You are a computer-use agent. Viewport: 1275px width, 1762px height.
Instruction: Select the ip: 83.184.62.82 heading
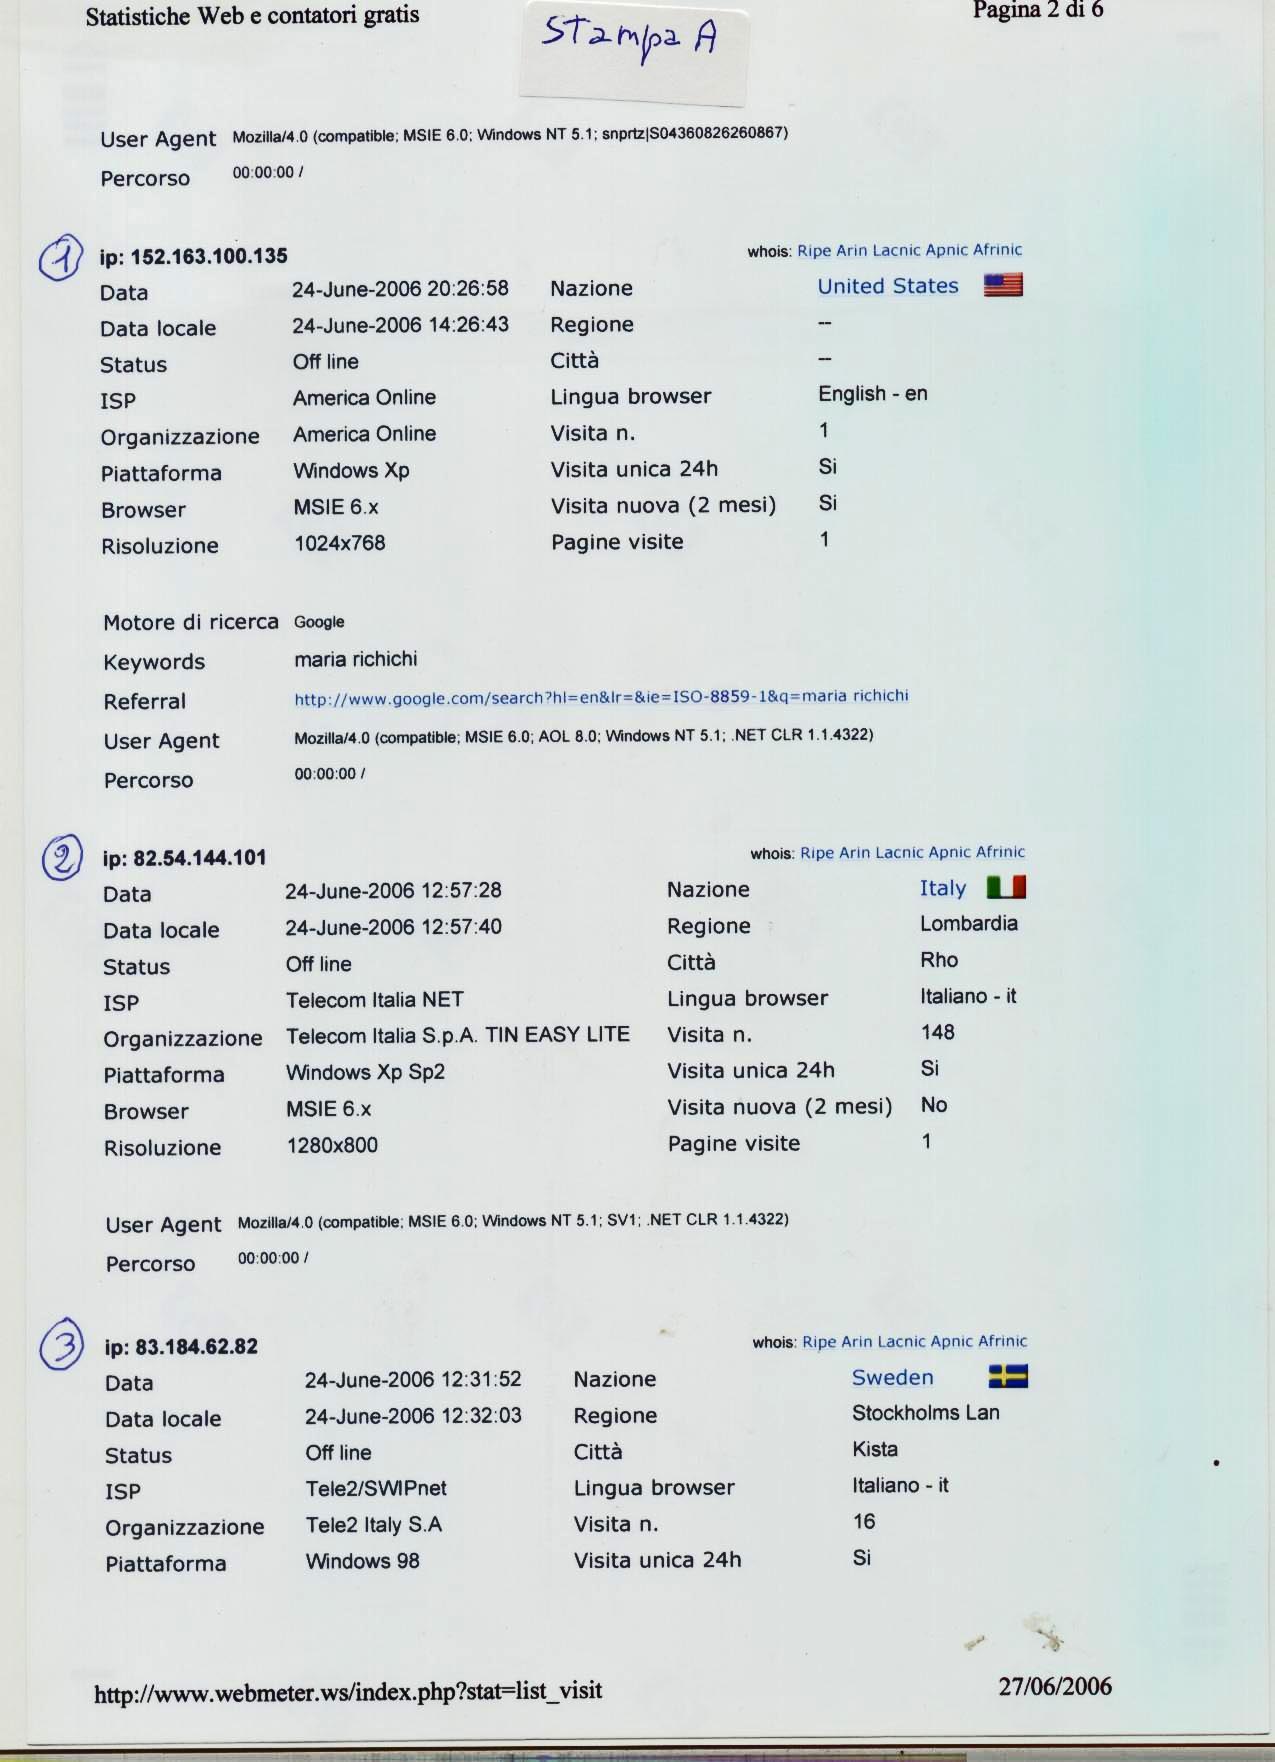pyautogui.click(x=181, y=1347)
